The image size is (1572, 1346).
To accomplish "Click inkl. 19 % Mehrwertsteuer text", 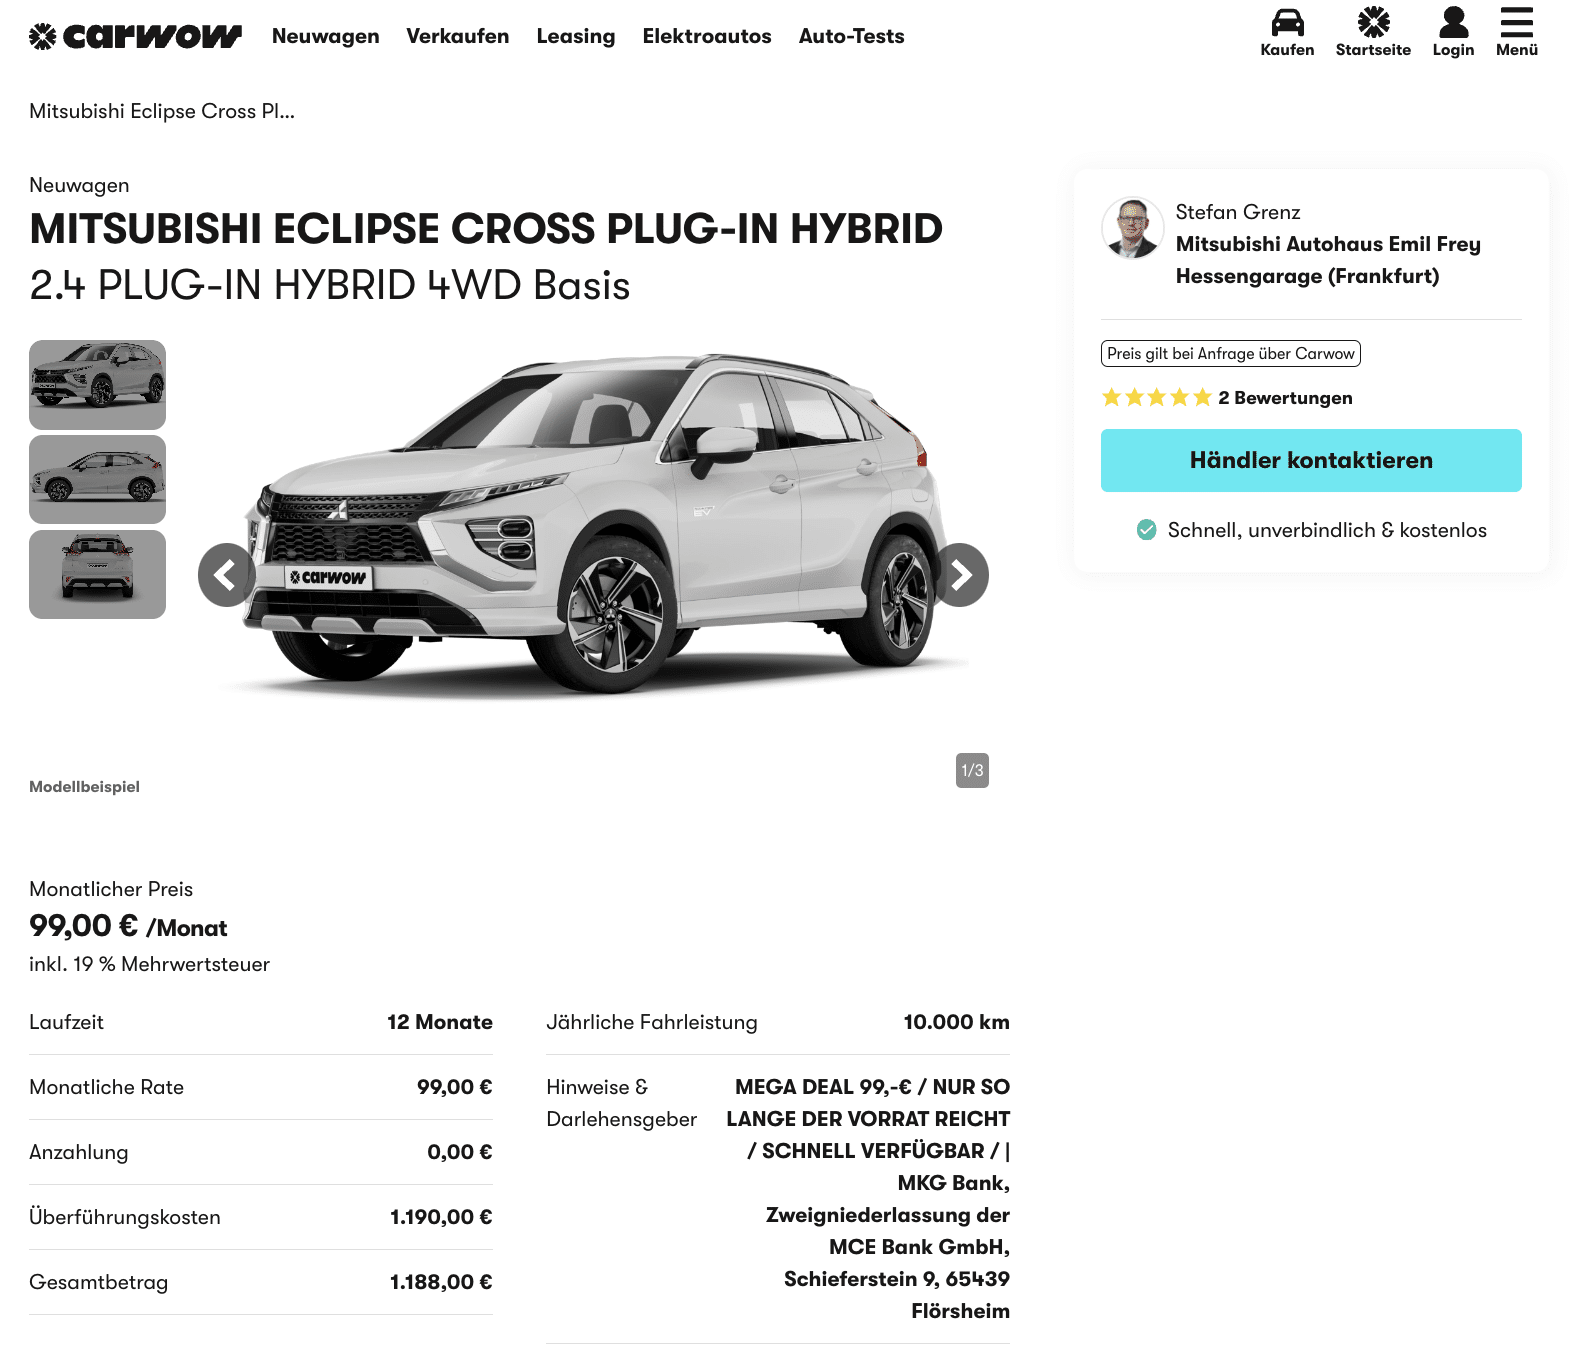I will point(149,964).
